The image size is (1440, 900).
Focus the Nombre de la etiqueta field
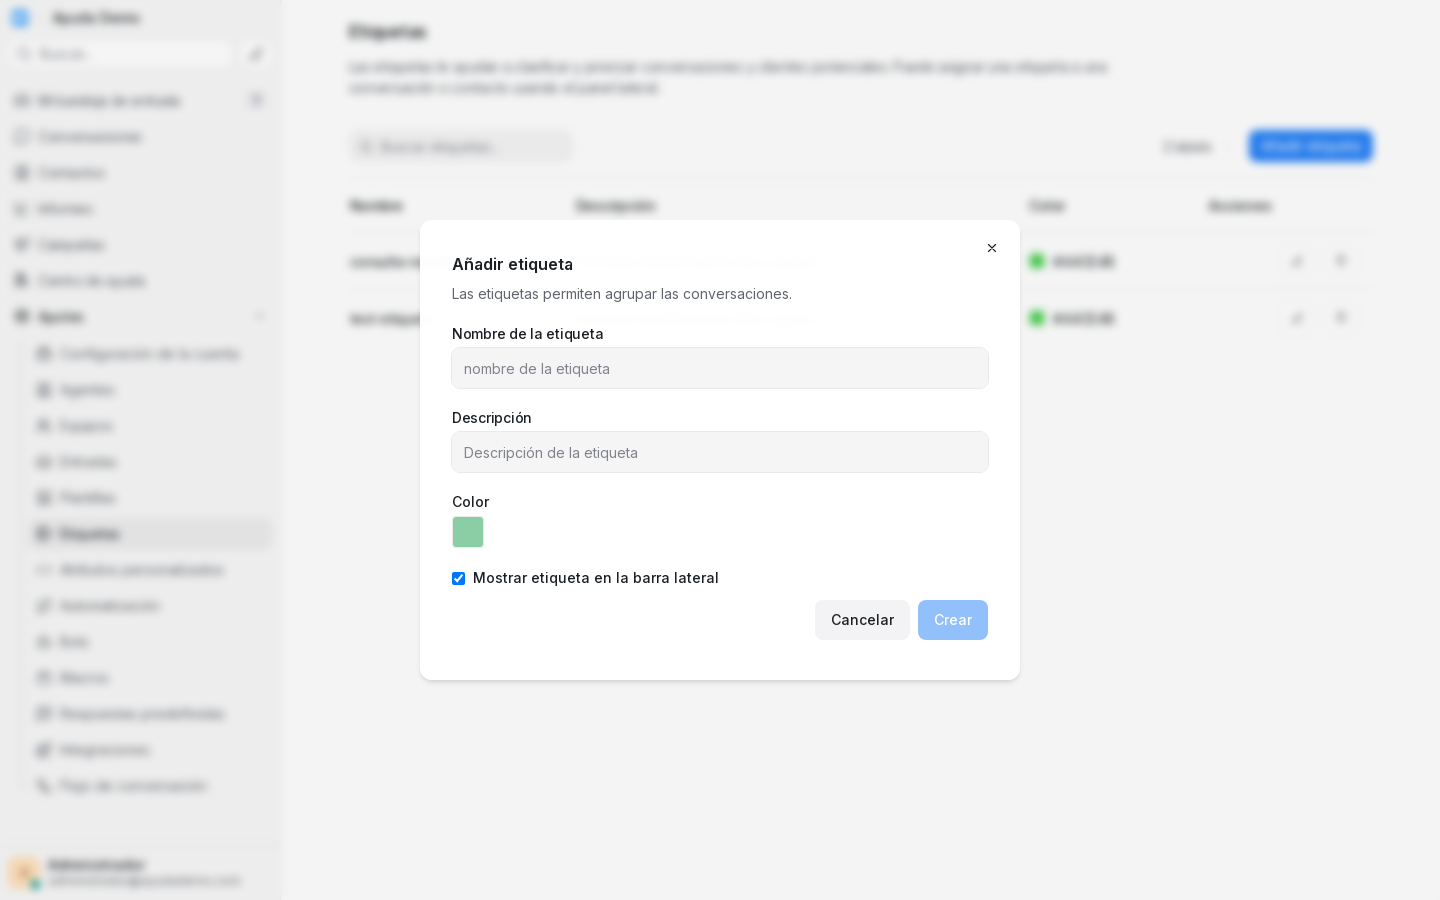click(720, 368)
